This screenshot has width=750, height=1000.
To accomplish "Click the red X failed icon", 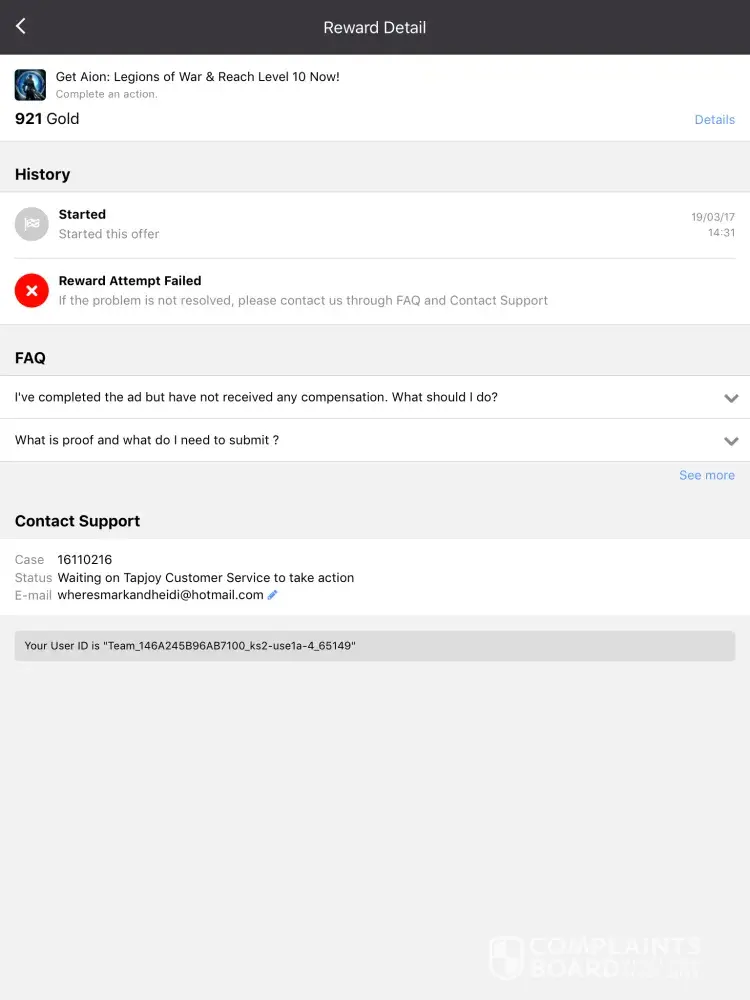I will pyautogui.click(x=32, y=291).
